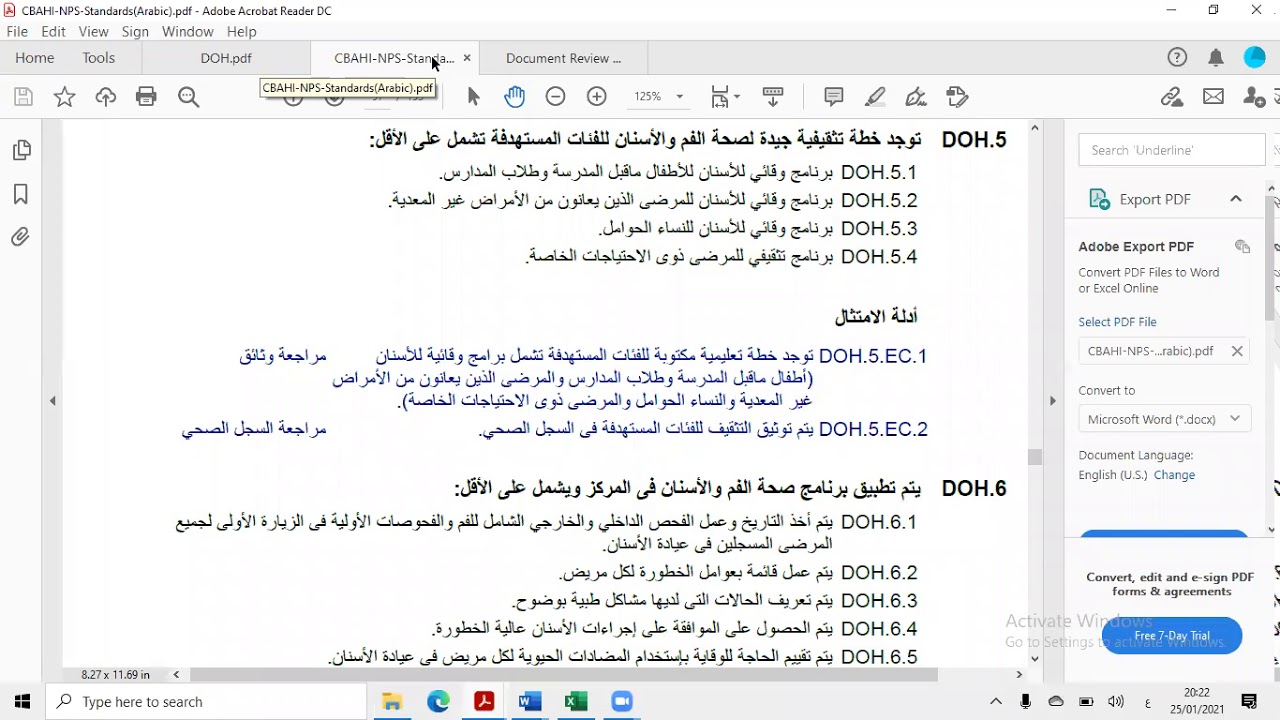The image size is (1280, 720).
Task: Open the View menu
Action: tap(93, 32)
